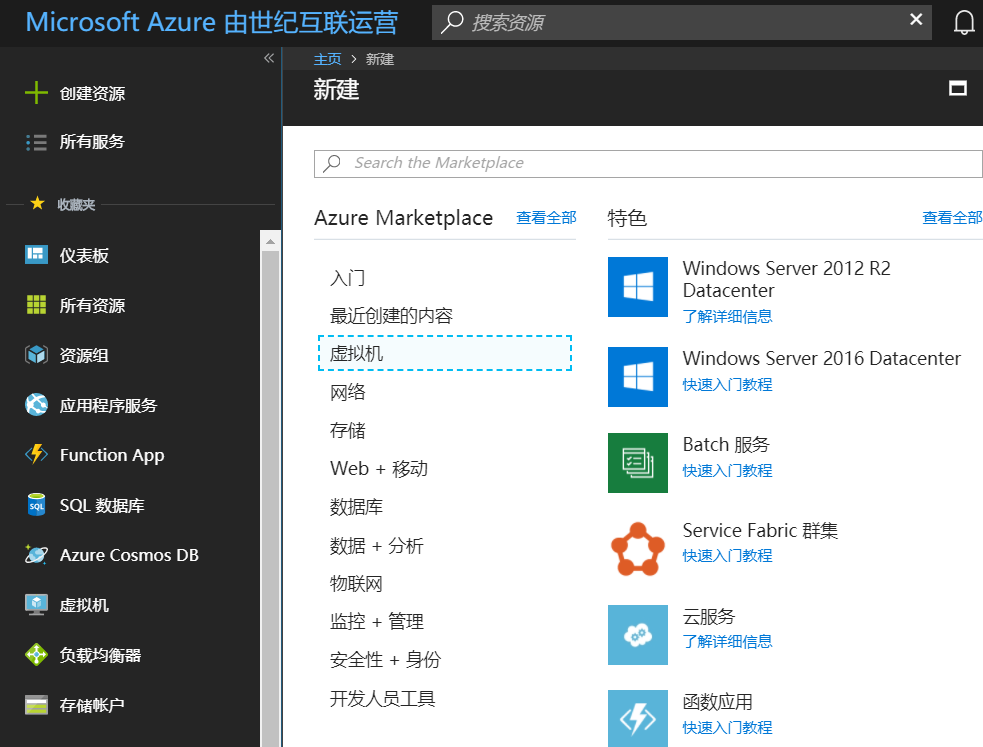Screen dimensions: 983x747
Task: Click the 云服务 title
Action: 709,617
